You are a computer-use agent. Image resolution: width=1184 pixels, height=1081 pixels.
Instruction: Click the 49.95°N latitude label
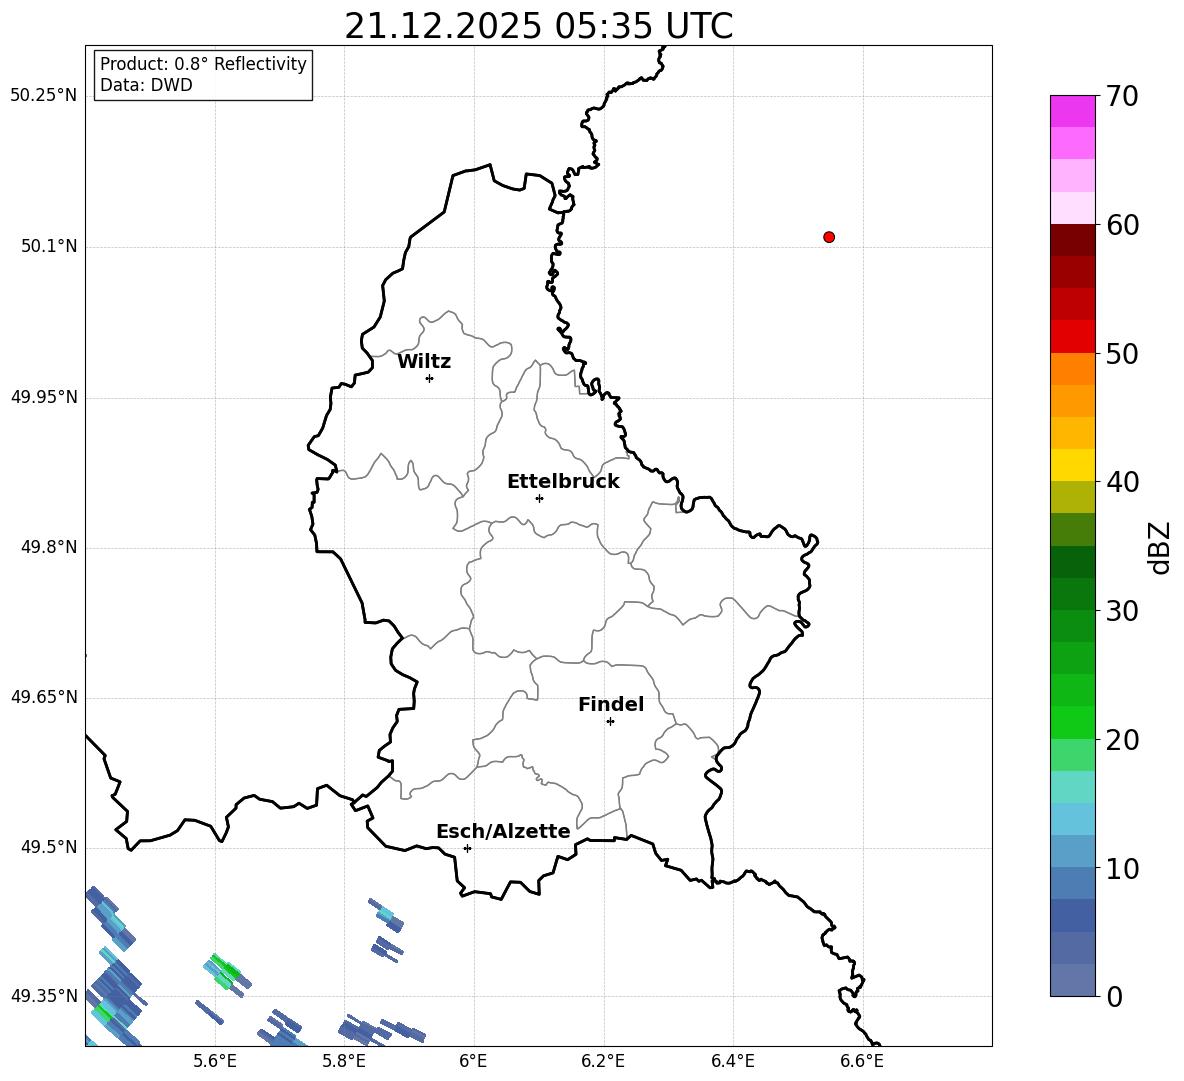click(44, 397)
